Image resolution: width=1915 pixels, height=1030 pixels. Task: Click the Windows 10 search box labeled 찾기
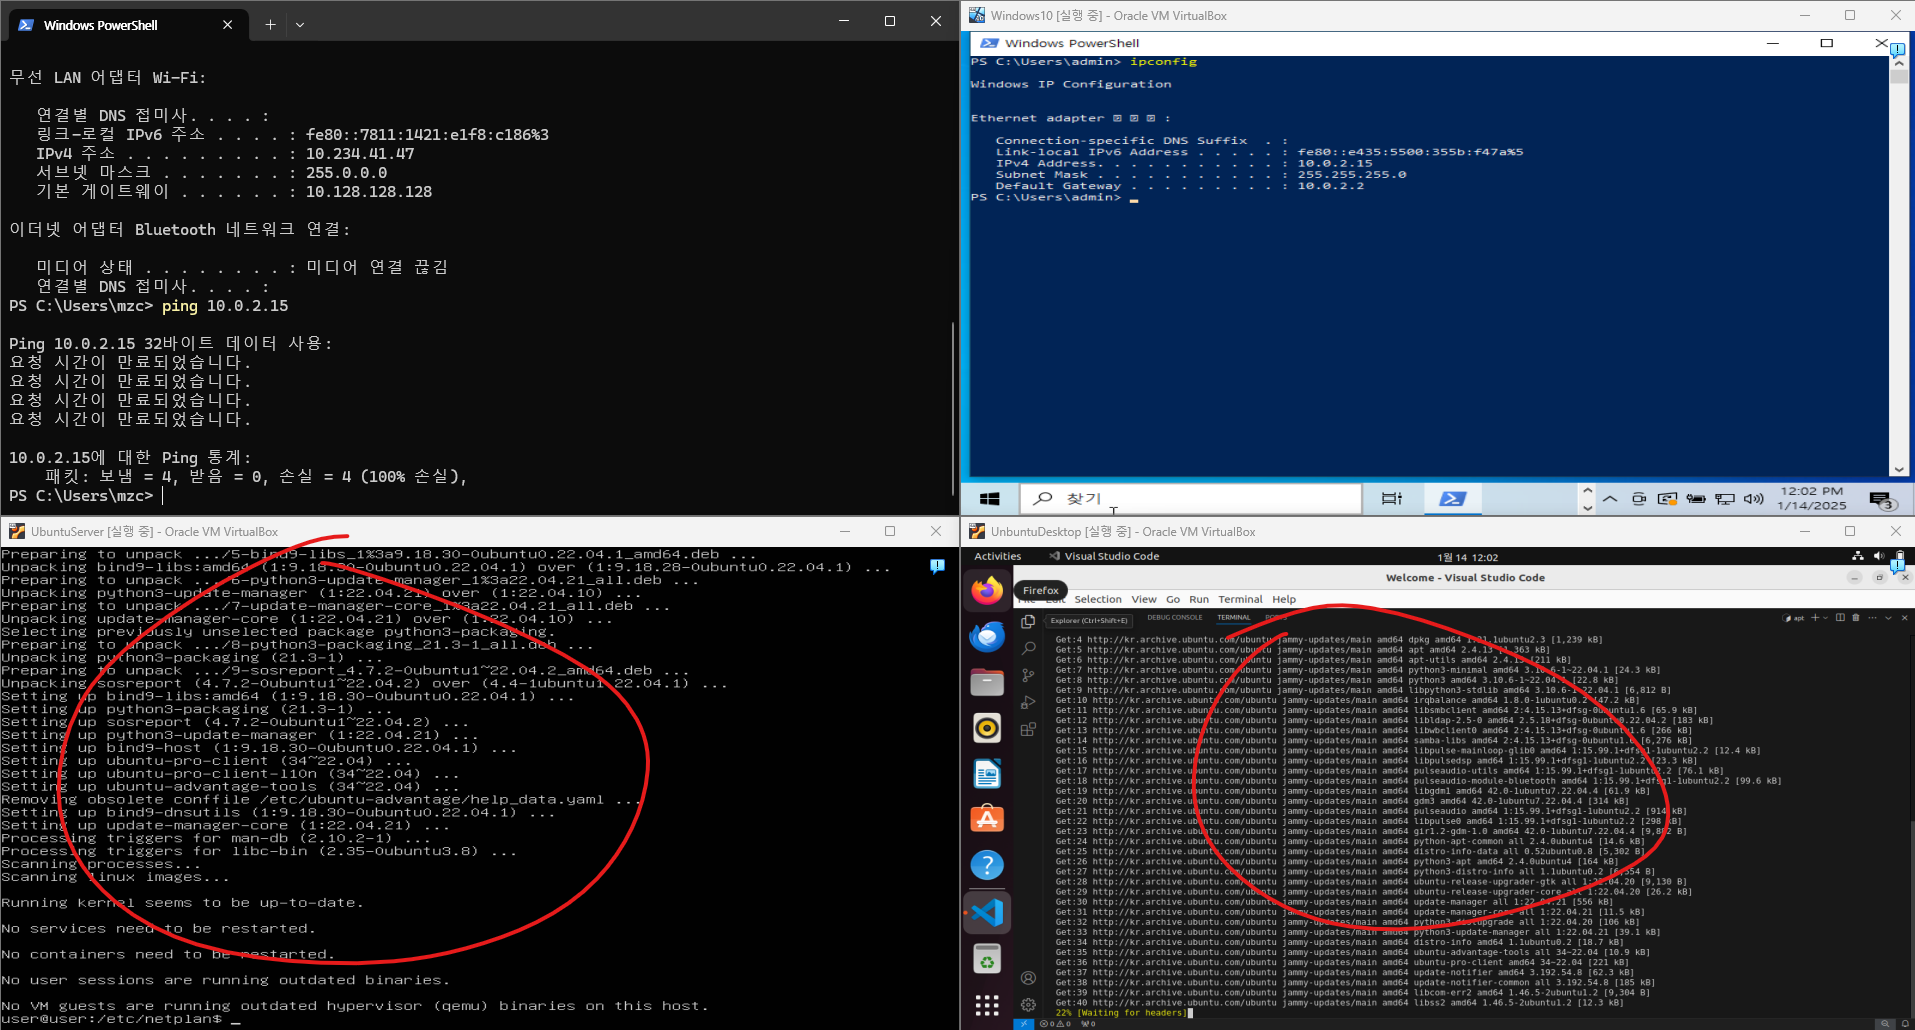[x=1190, y=498]
